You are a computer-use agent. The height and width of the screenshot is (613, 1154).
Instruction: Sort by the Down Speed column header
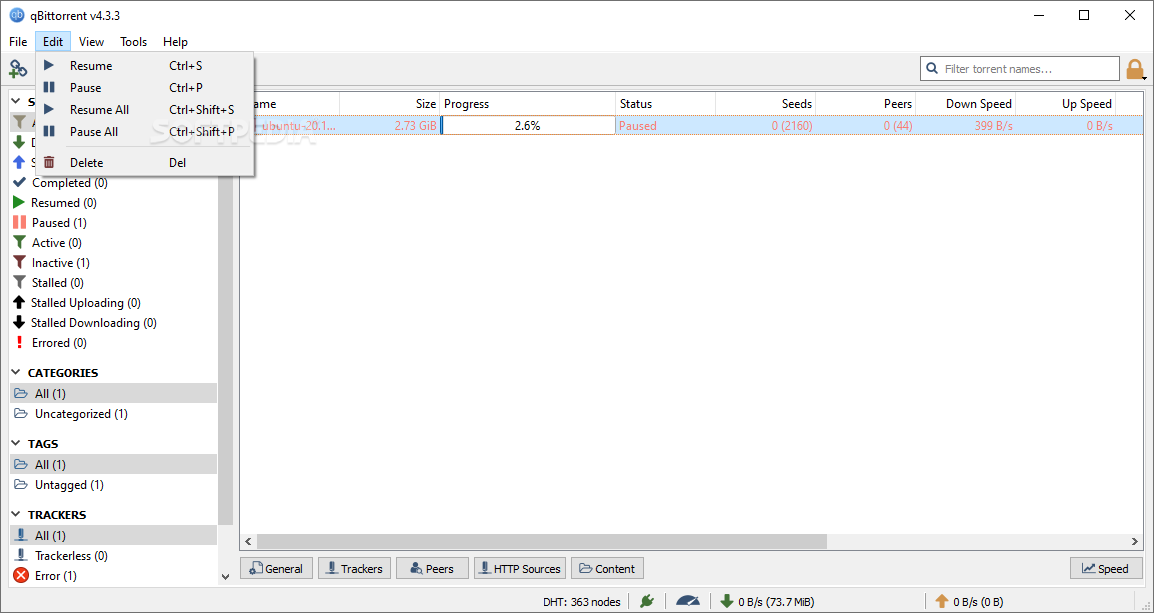click(966, 104)
